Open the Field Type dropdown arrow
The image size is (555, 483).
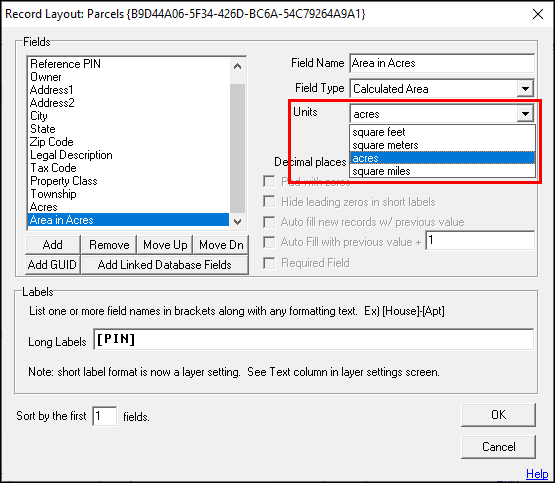coord(525,88)
